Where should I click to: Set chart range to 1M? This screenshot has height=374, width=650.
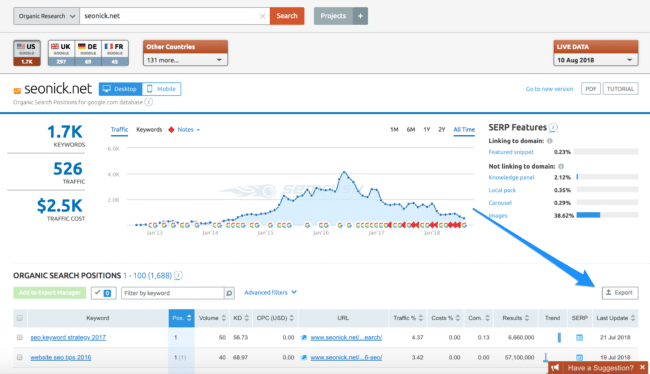394,130
